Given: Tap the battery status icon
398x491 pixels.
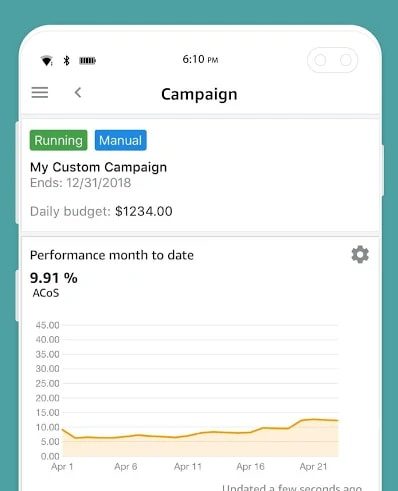Looking at the screenshot, I should pyautogui.click(x=87, y=60).
